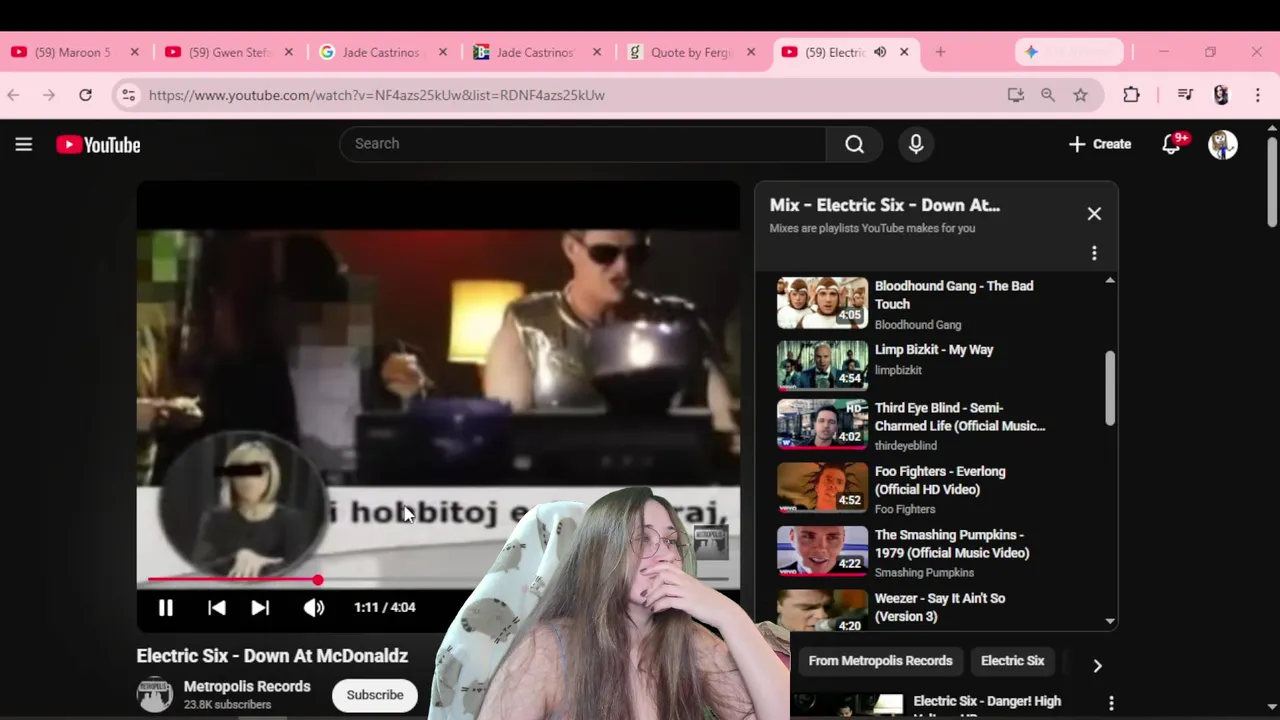View site information icon
This screenshot has height=720, width=1280.
(x=128, y=95)
